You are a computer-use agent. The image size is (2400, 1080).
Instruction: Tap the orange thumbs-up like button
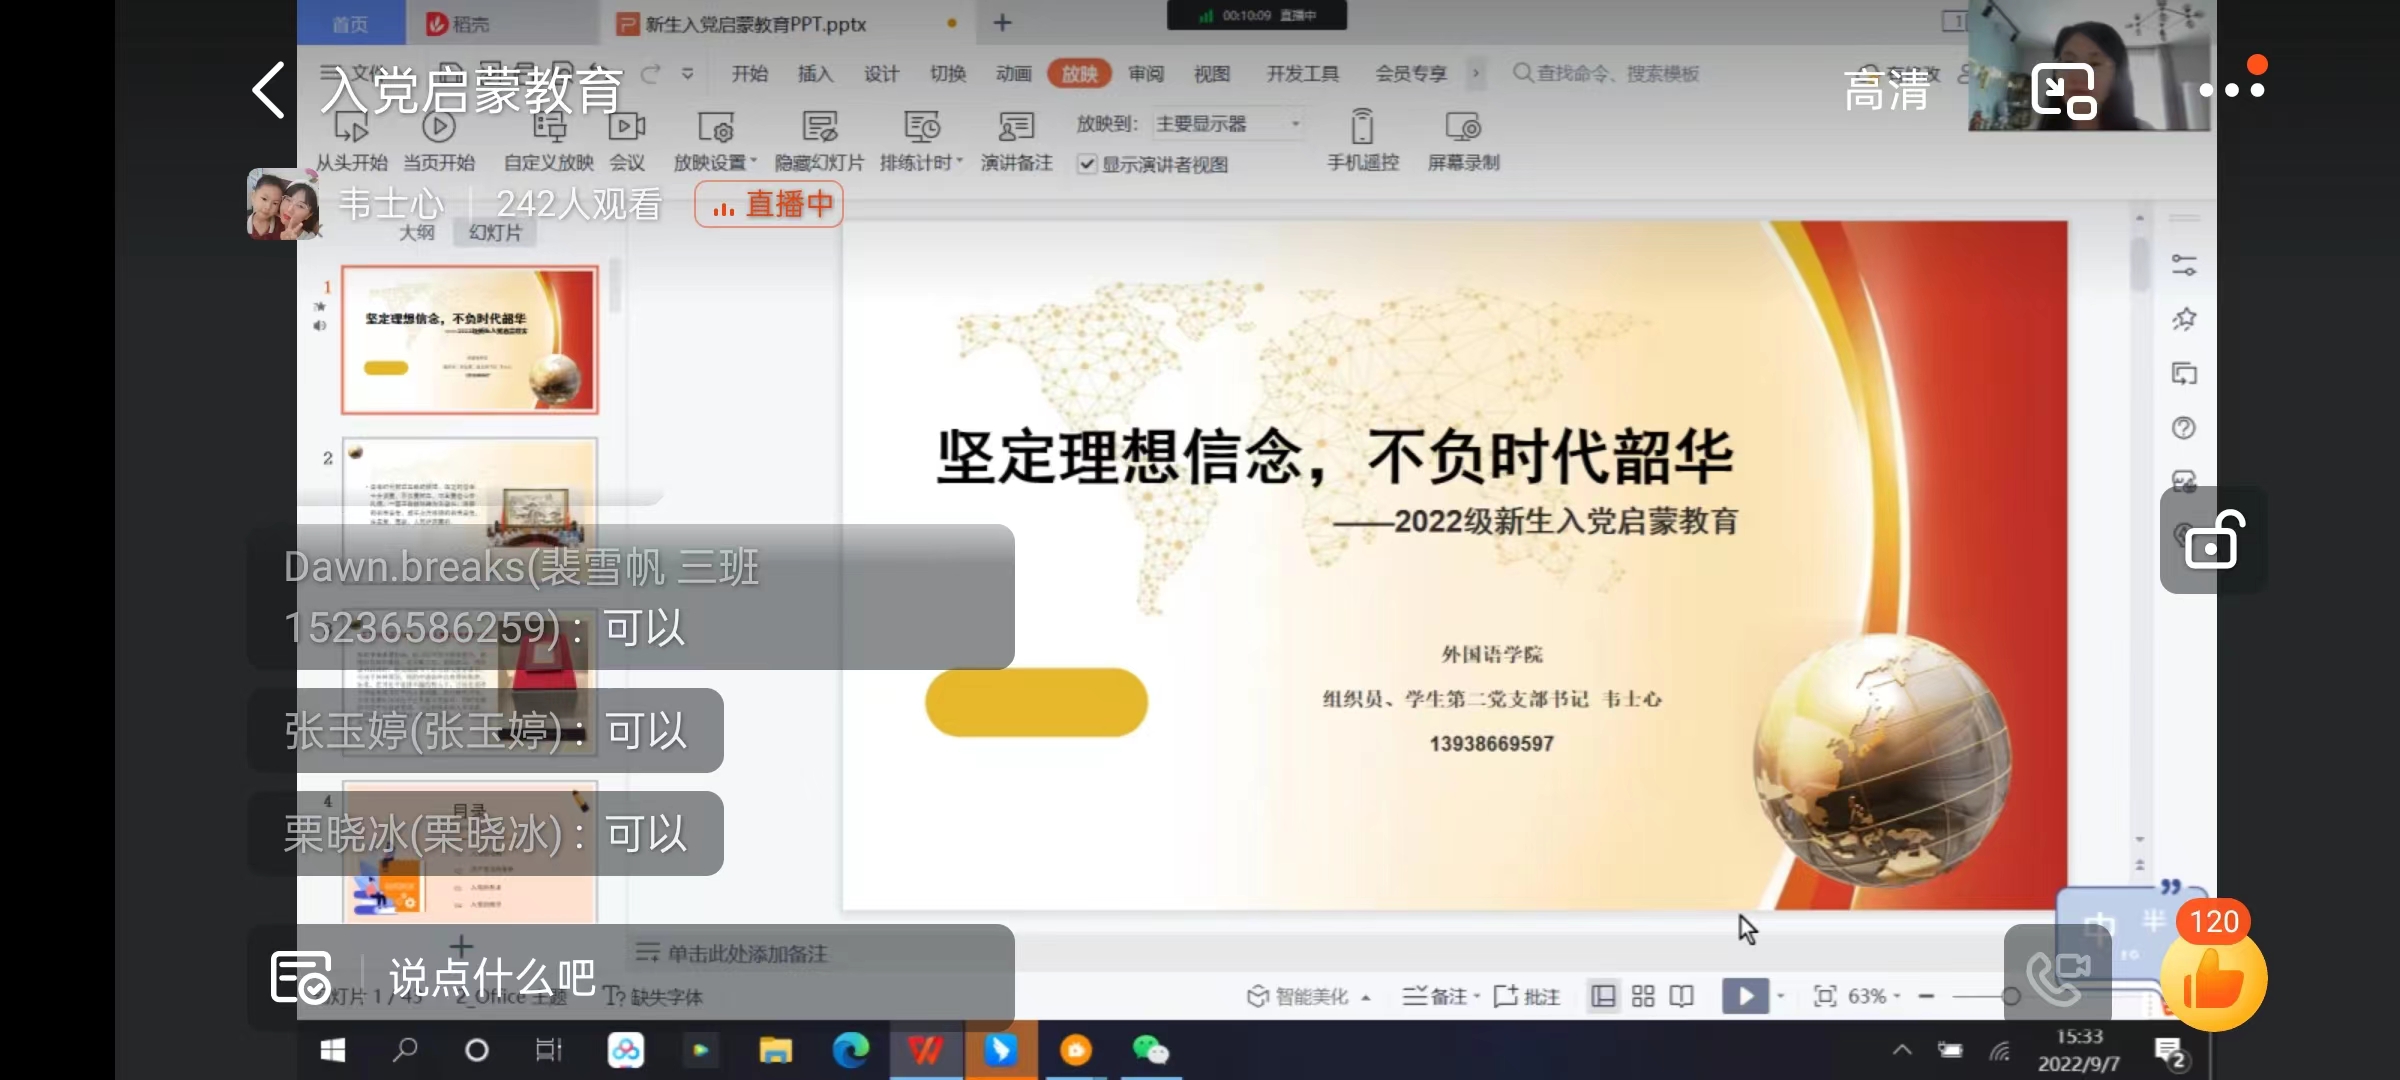2212,980
